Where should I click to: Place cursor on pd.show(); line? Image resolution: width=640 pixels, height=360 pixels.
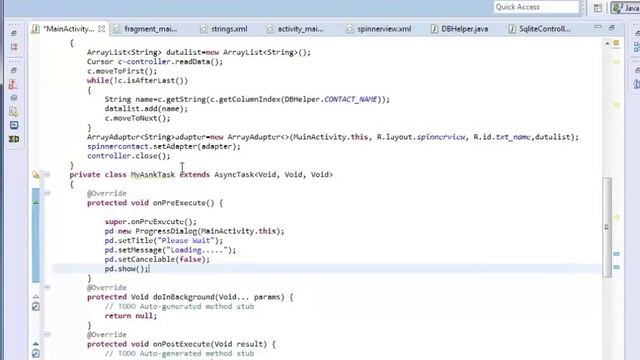127,269
